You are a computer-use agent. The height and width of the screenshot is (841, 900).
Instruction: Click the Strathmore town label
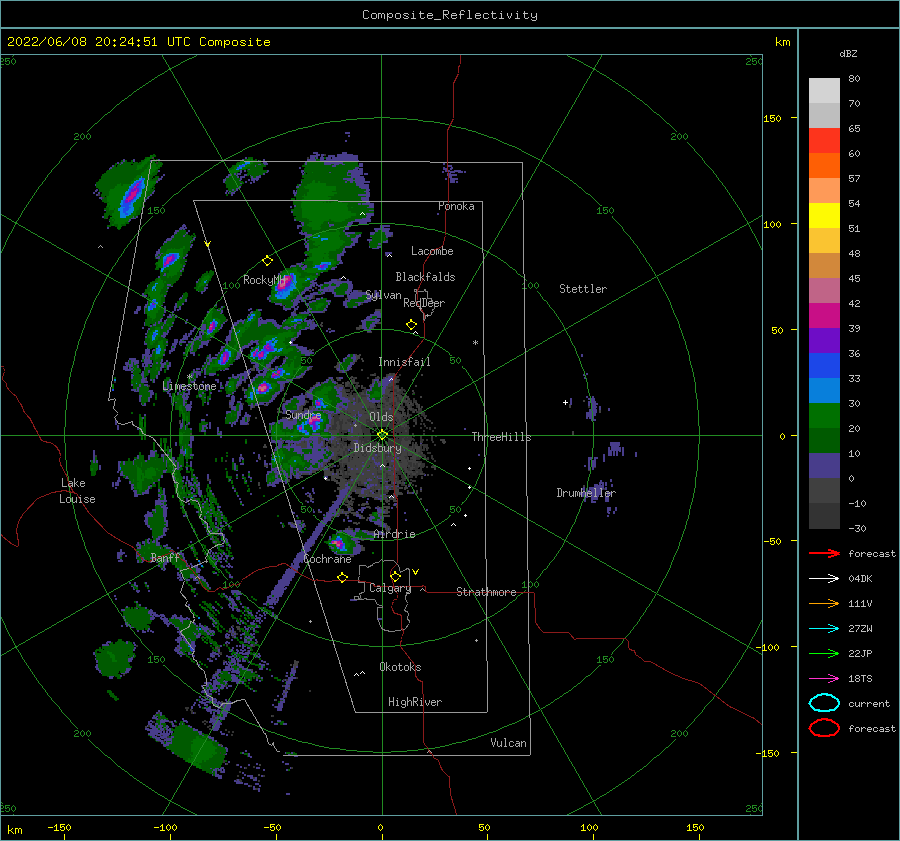point(486,592)
